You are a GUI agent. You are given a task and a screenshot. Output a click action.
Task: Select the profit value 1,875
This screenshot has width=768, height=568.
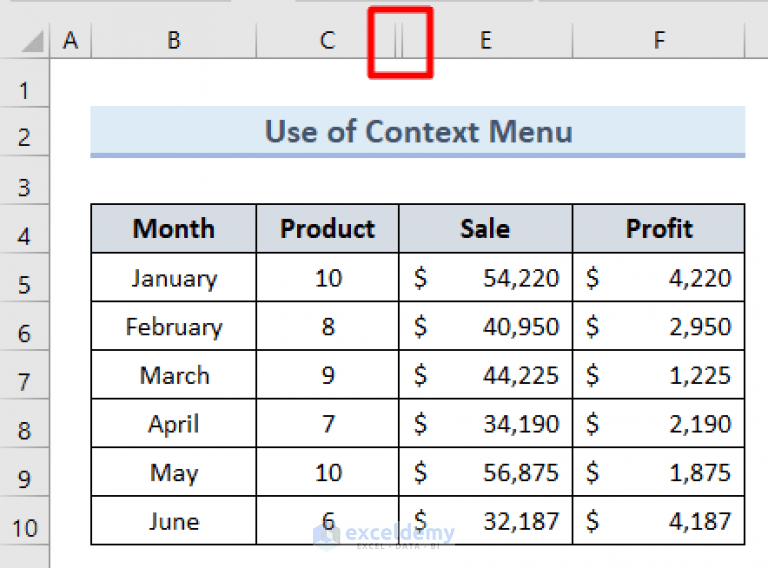coord(659,472)
